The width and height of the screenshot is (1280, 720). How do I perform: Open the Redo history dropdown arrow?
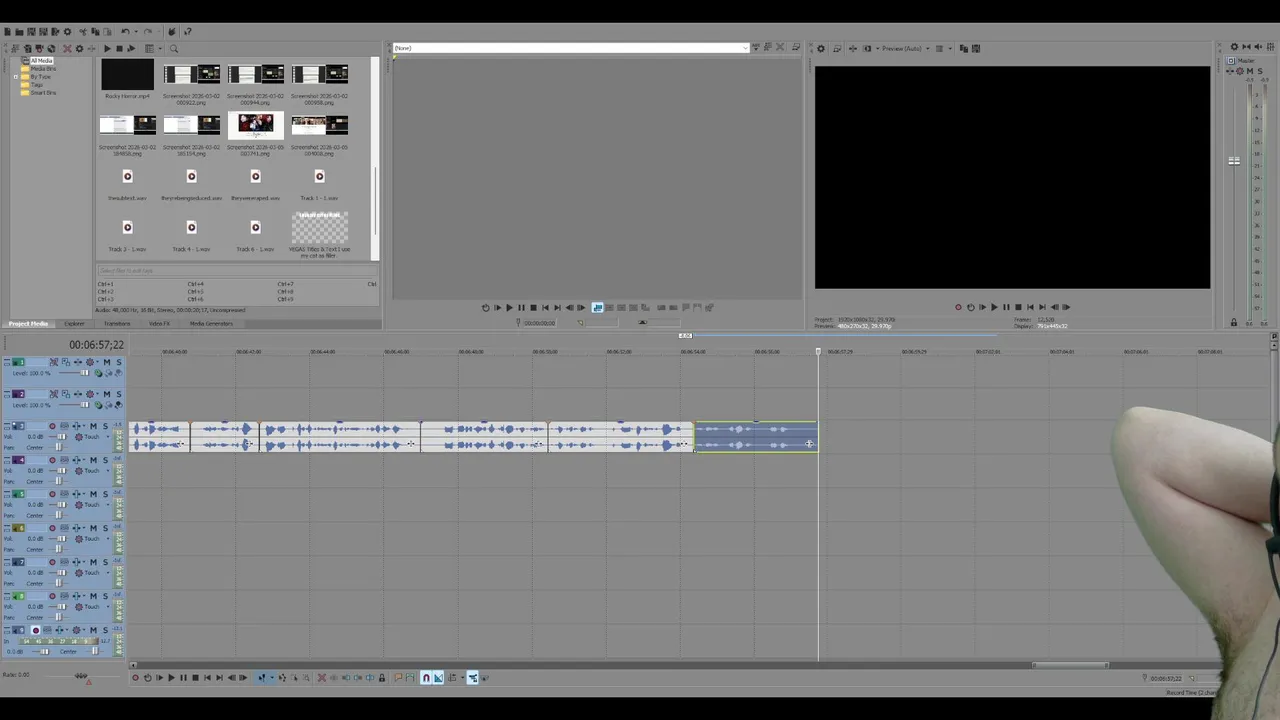tap(158, 32)
